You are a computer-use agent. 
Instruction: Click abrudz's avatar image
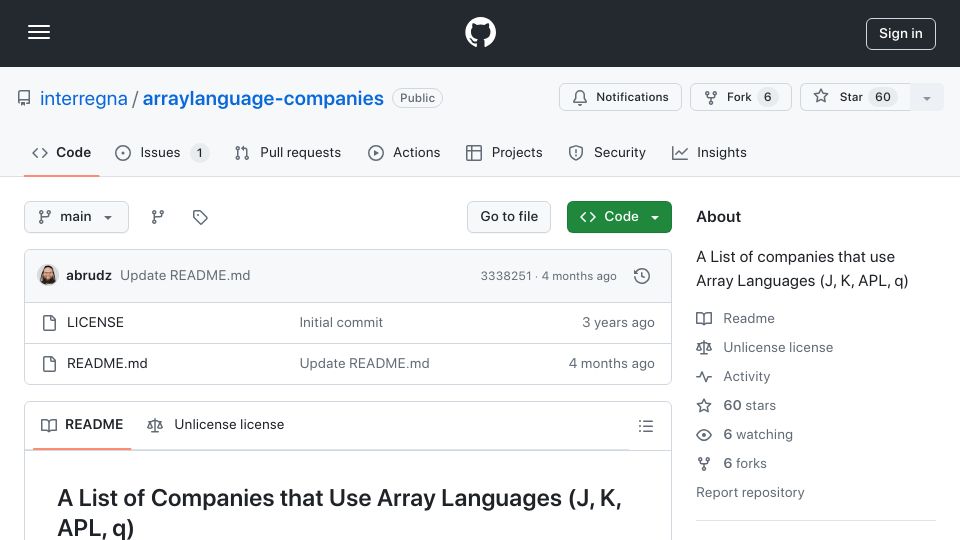coord(48,276)
